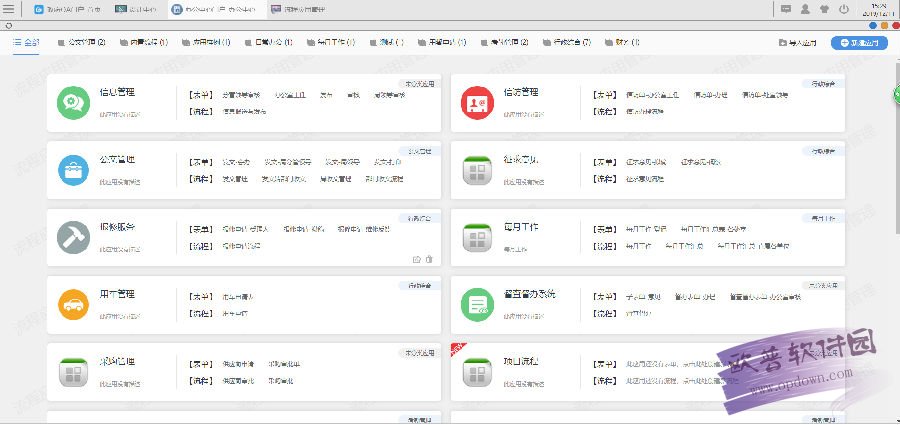Open the 信访管理 red contact-card icon
Viewport: 900px width, 425px height.
tap(477, 103)
